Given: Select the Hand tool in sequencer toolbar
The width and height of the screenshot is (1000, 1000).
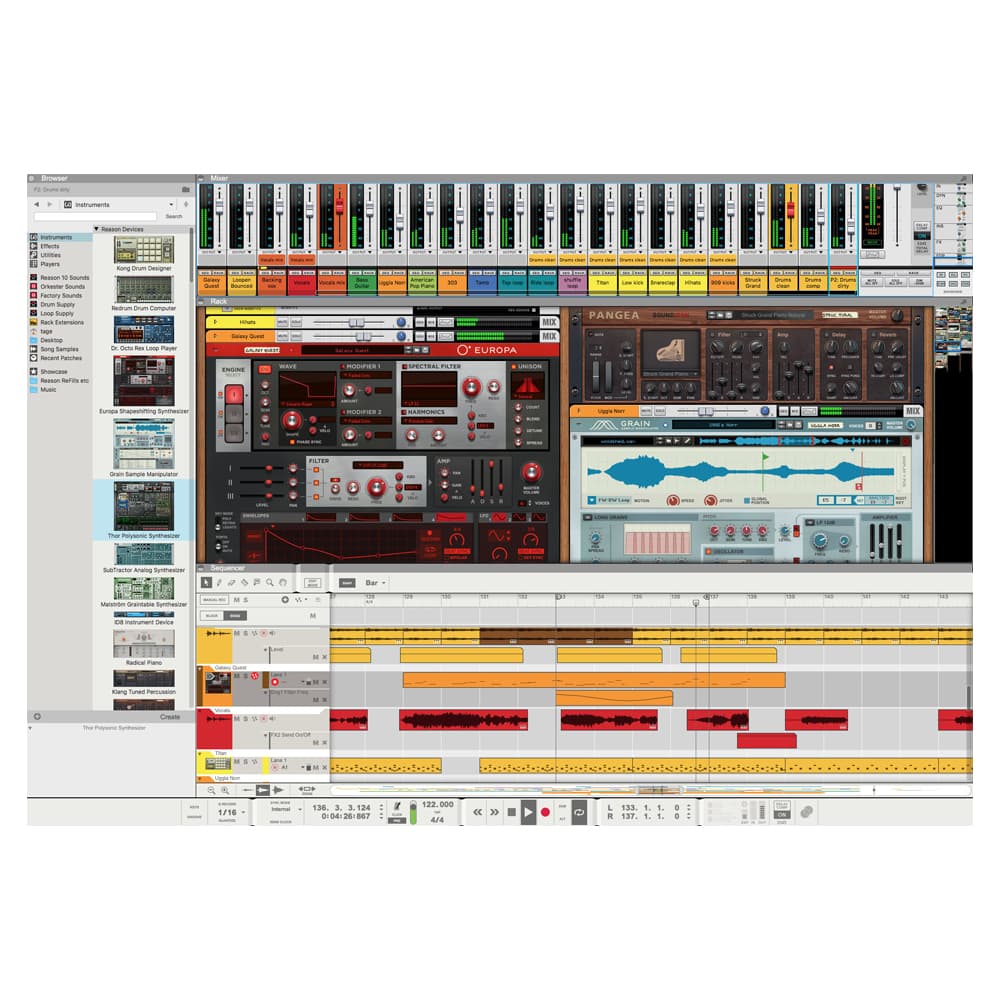Looking at the screenshot, I should pyautogui.click(x=283, y=582).
